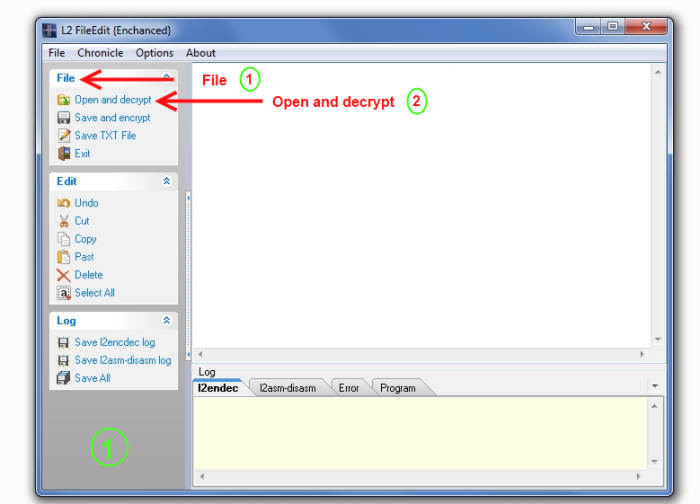Click the Select All link
This screenshot has height=504, width=700.
95,293
